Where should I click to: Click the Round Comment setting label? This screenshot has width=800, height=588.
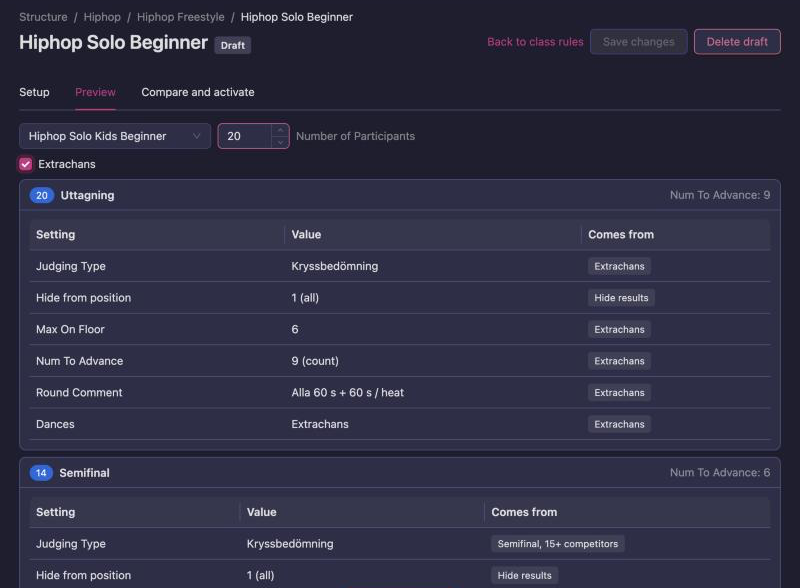coord(79,393)
